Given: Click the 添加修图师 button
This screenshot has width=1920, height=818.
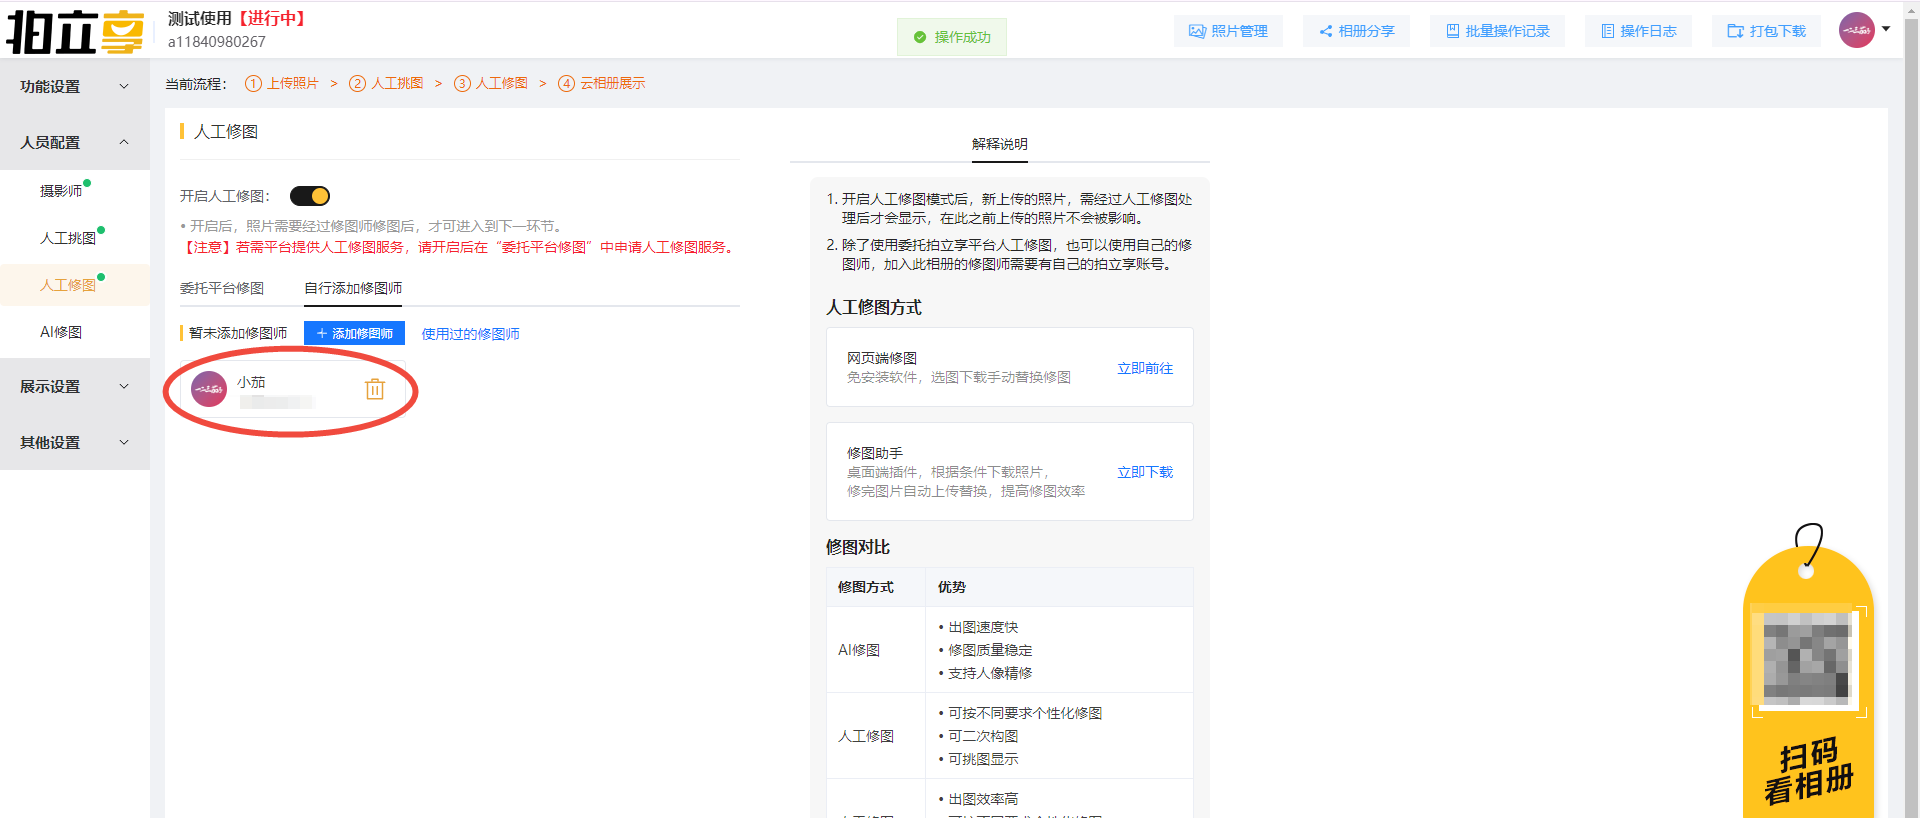Looking at the screenshot, I should point(354,333).
